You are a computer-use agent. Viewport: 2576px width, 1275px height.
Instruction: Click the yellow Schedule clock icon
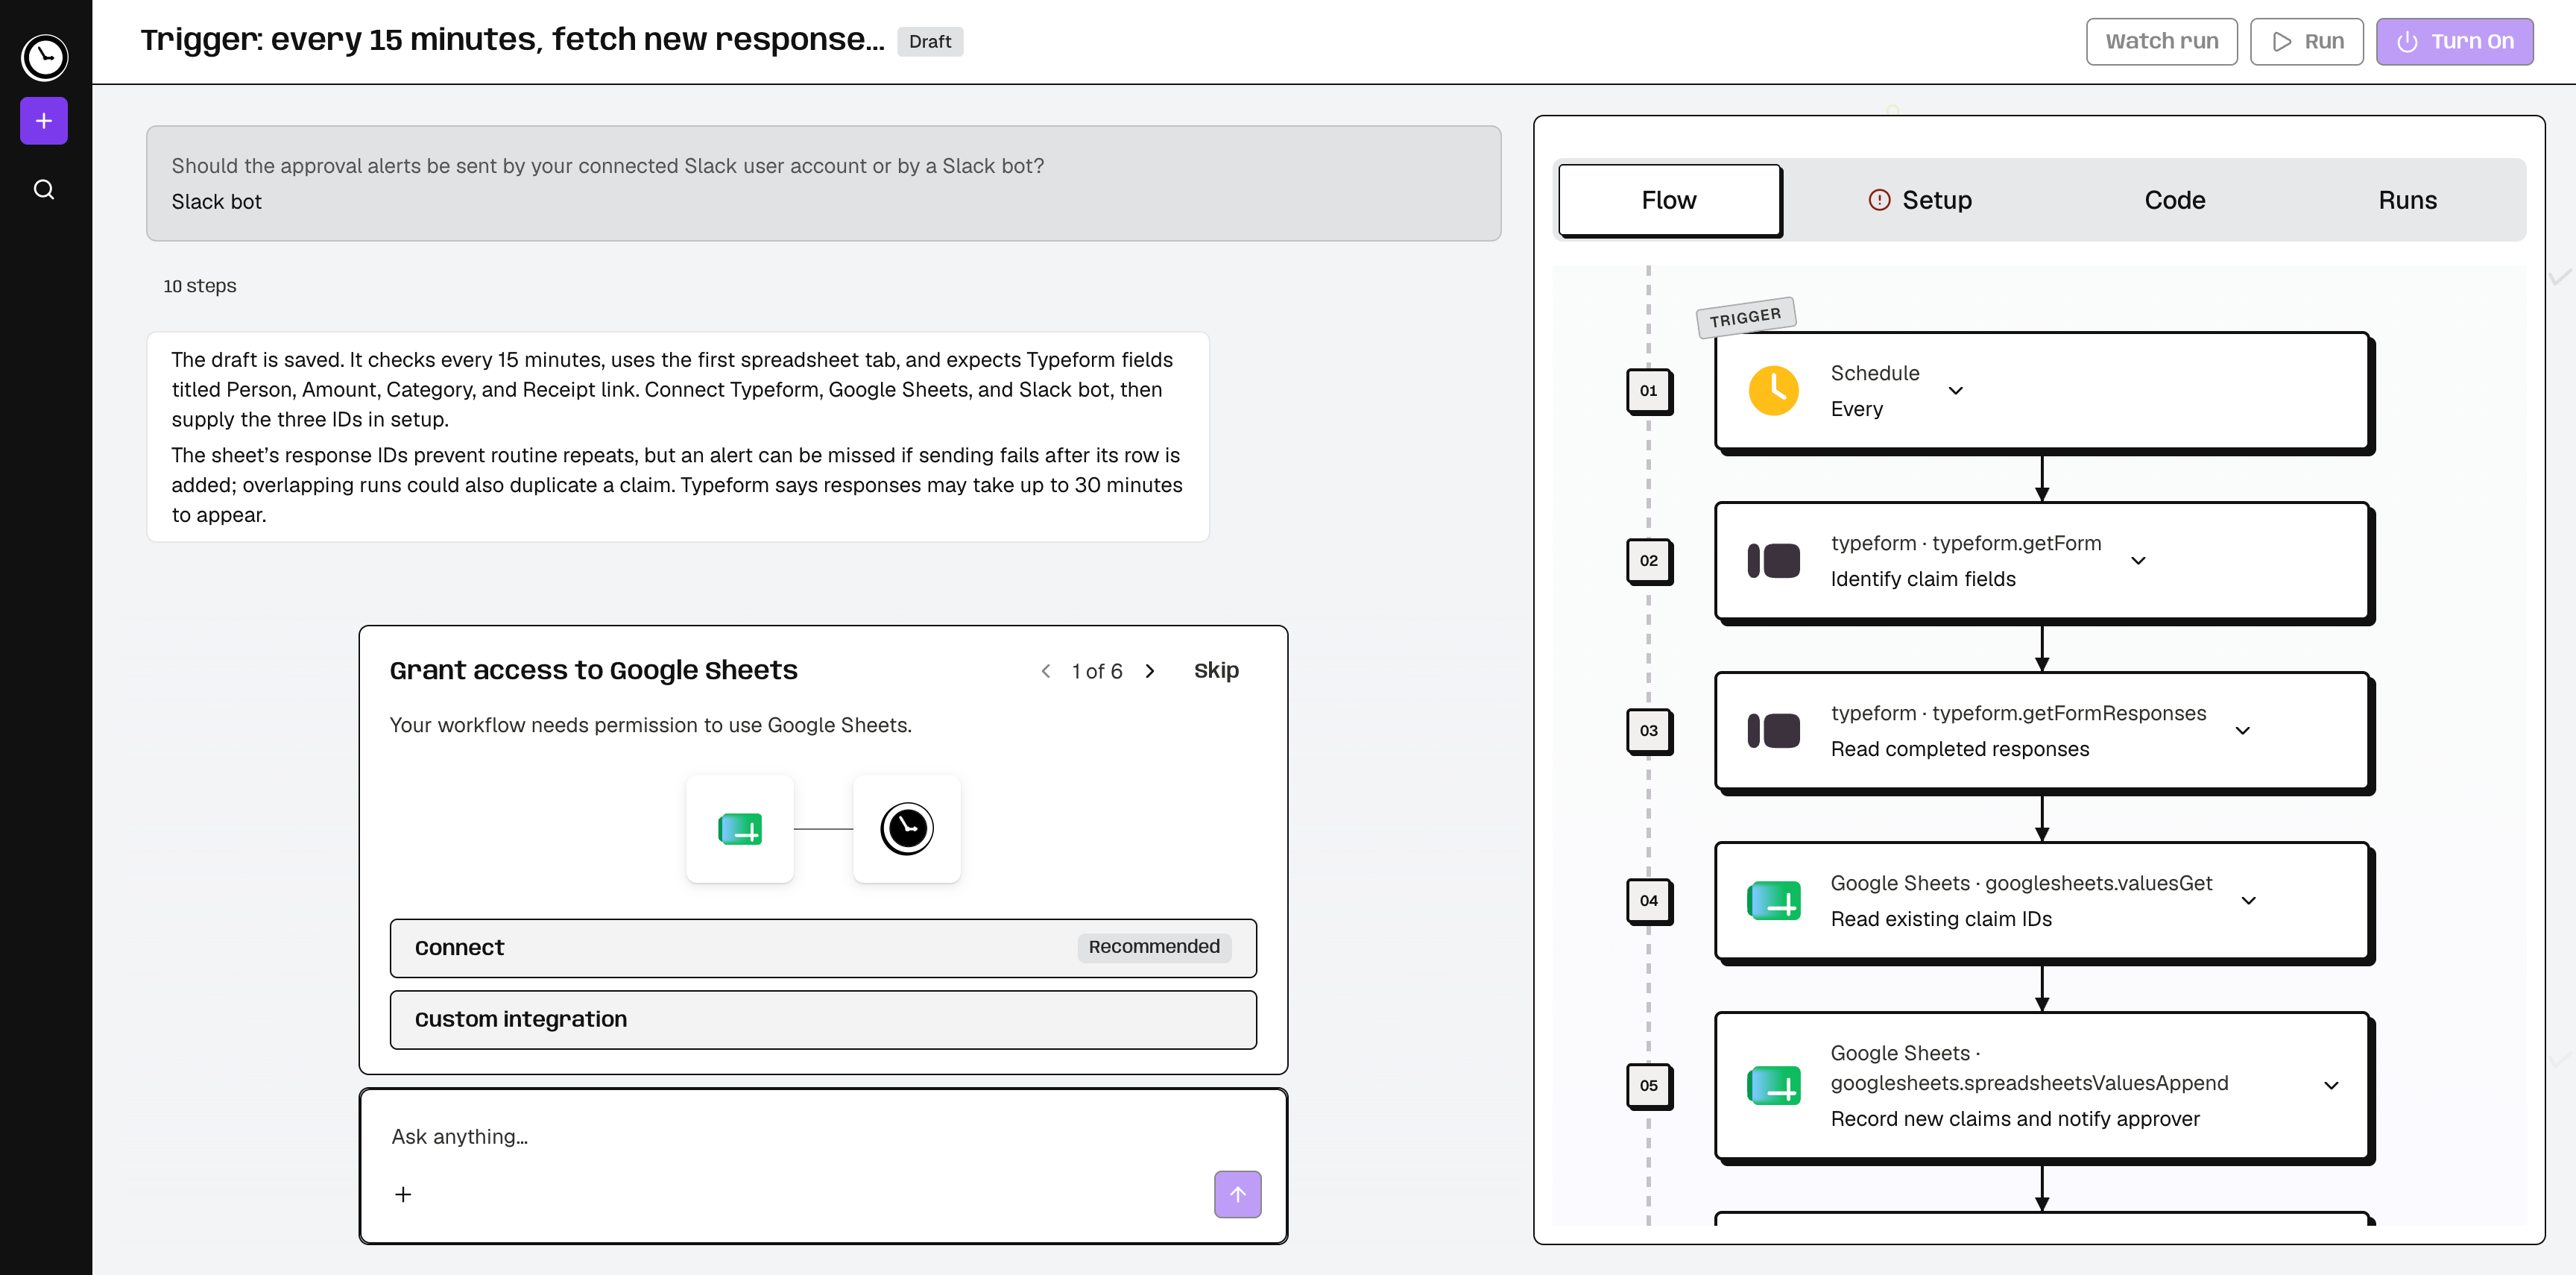[1773, 391]
